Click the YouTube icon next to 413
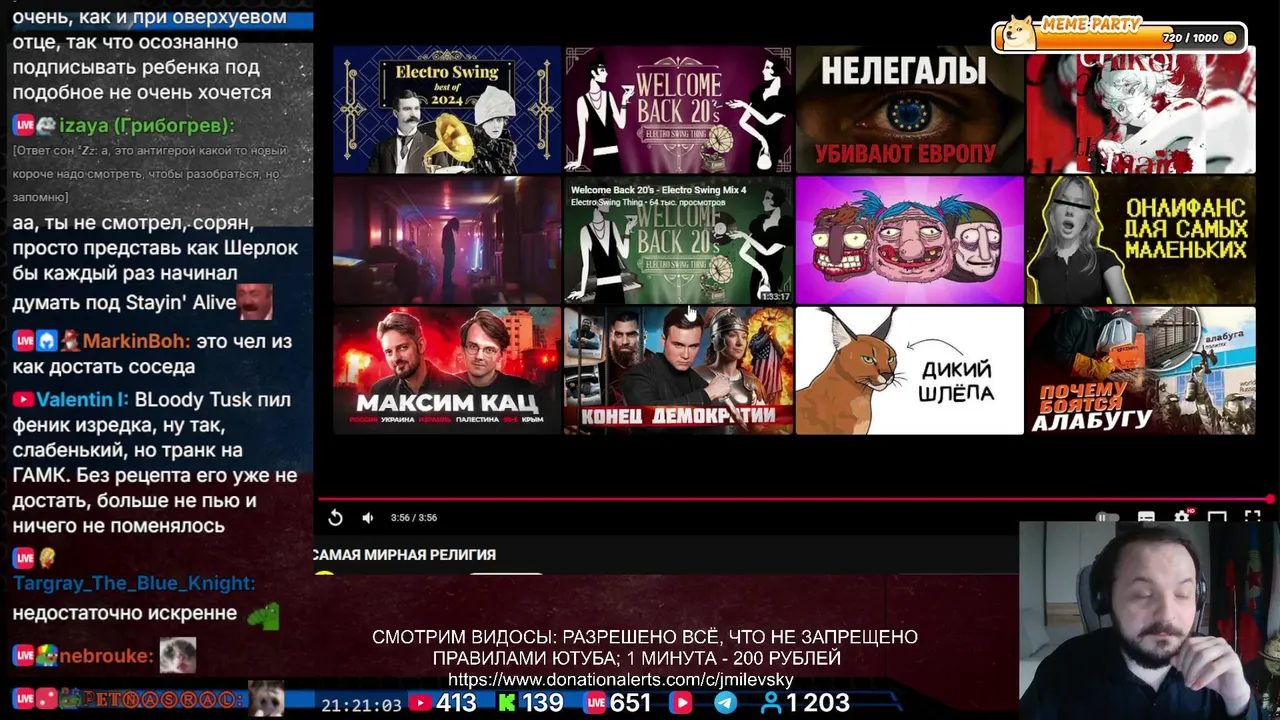 420,703
